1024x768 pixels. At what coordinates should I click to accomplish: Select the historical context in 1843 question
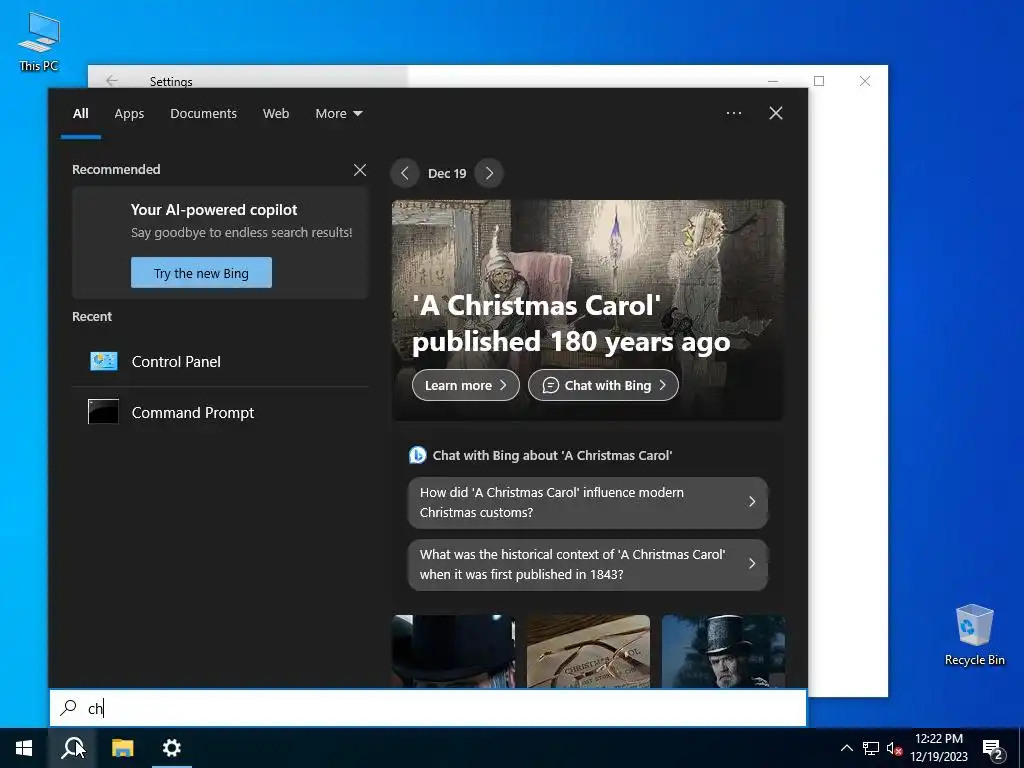point(588,564)
